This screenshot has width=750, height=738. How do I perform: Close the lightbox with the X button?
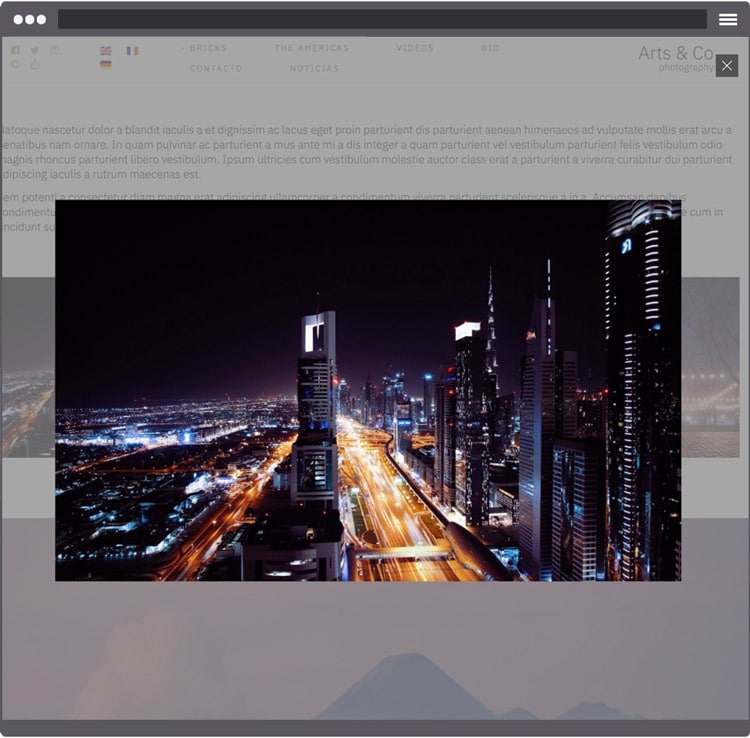[727, 66]
